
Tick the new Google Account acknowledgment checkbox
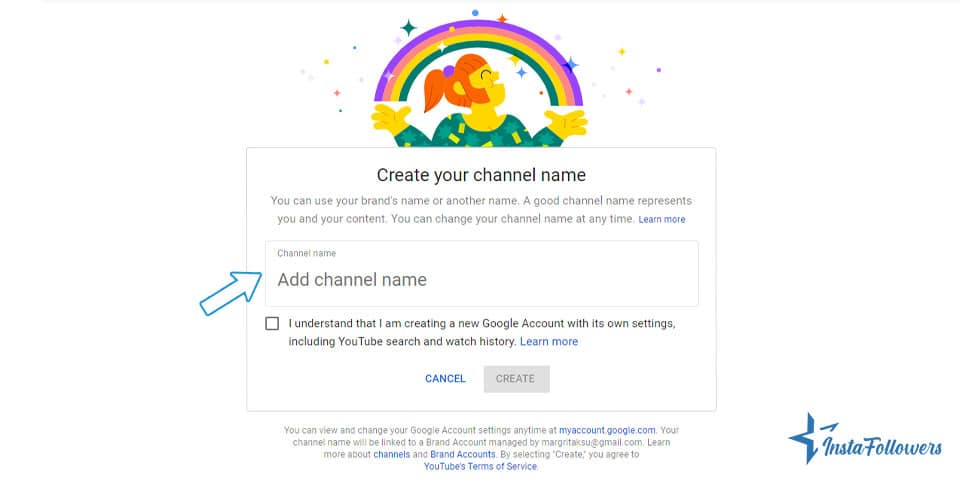pos(273,324)
